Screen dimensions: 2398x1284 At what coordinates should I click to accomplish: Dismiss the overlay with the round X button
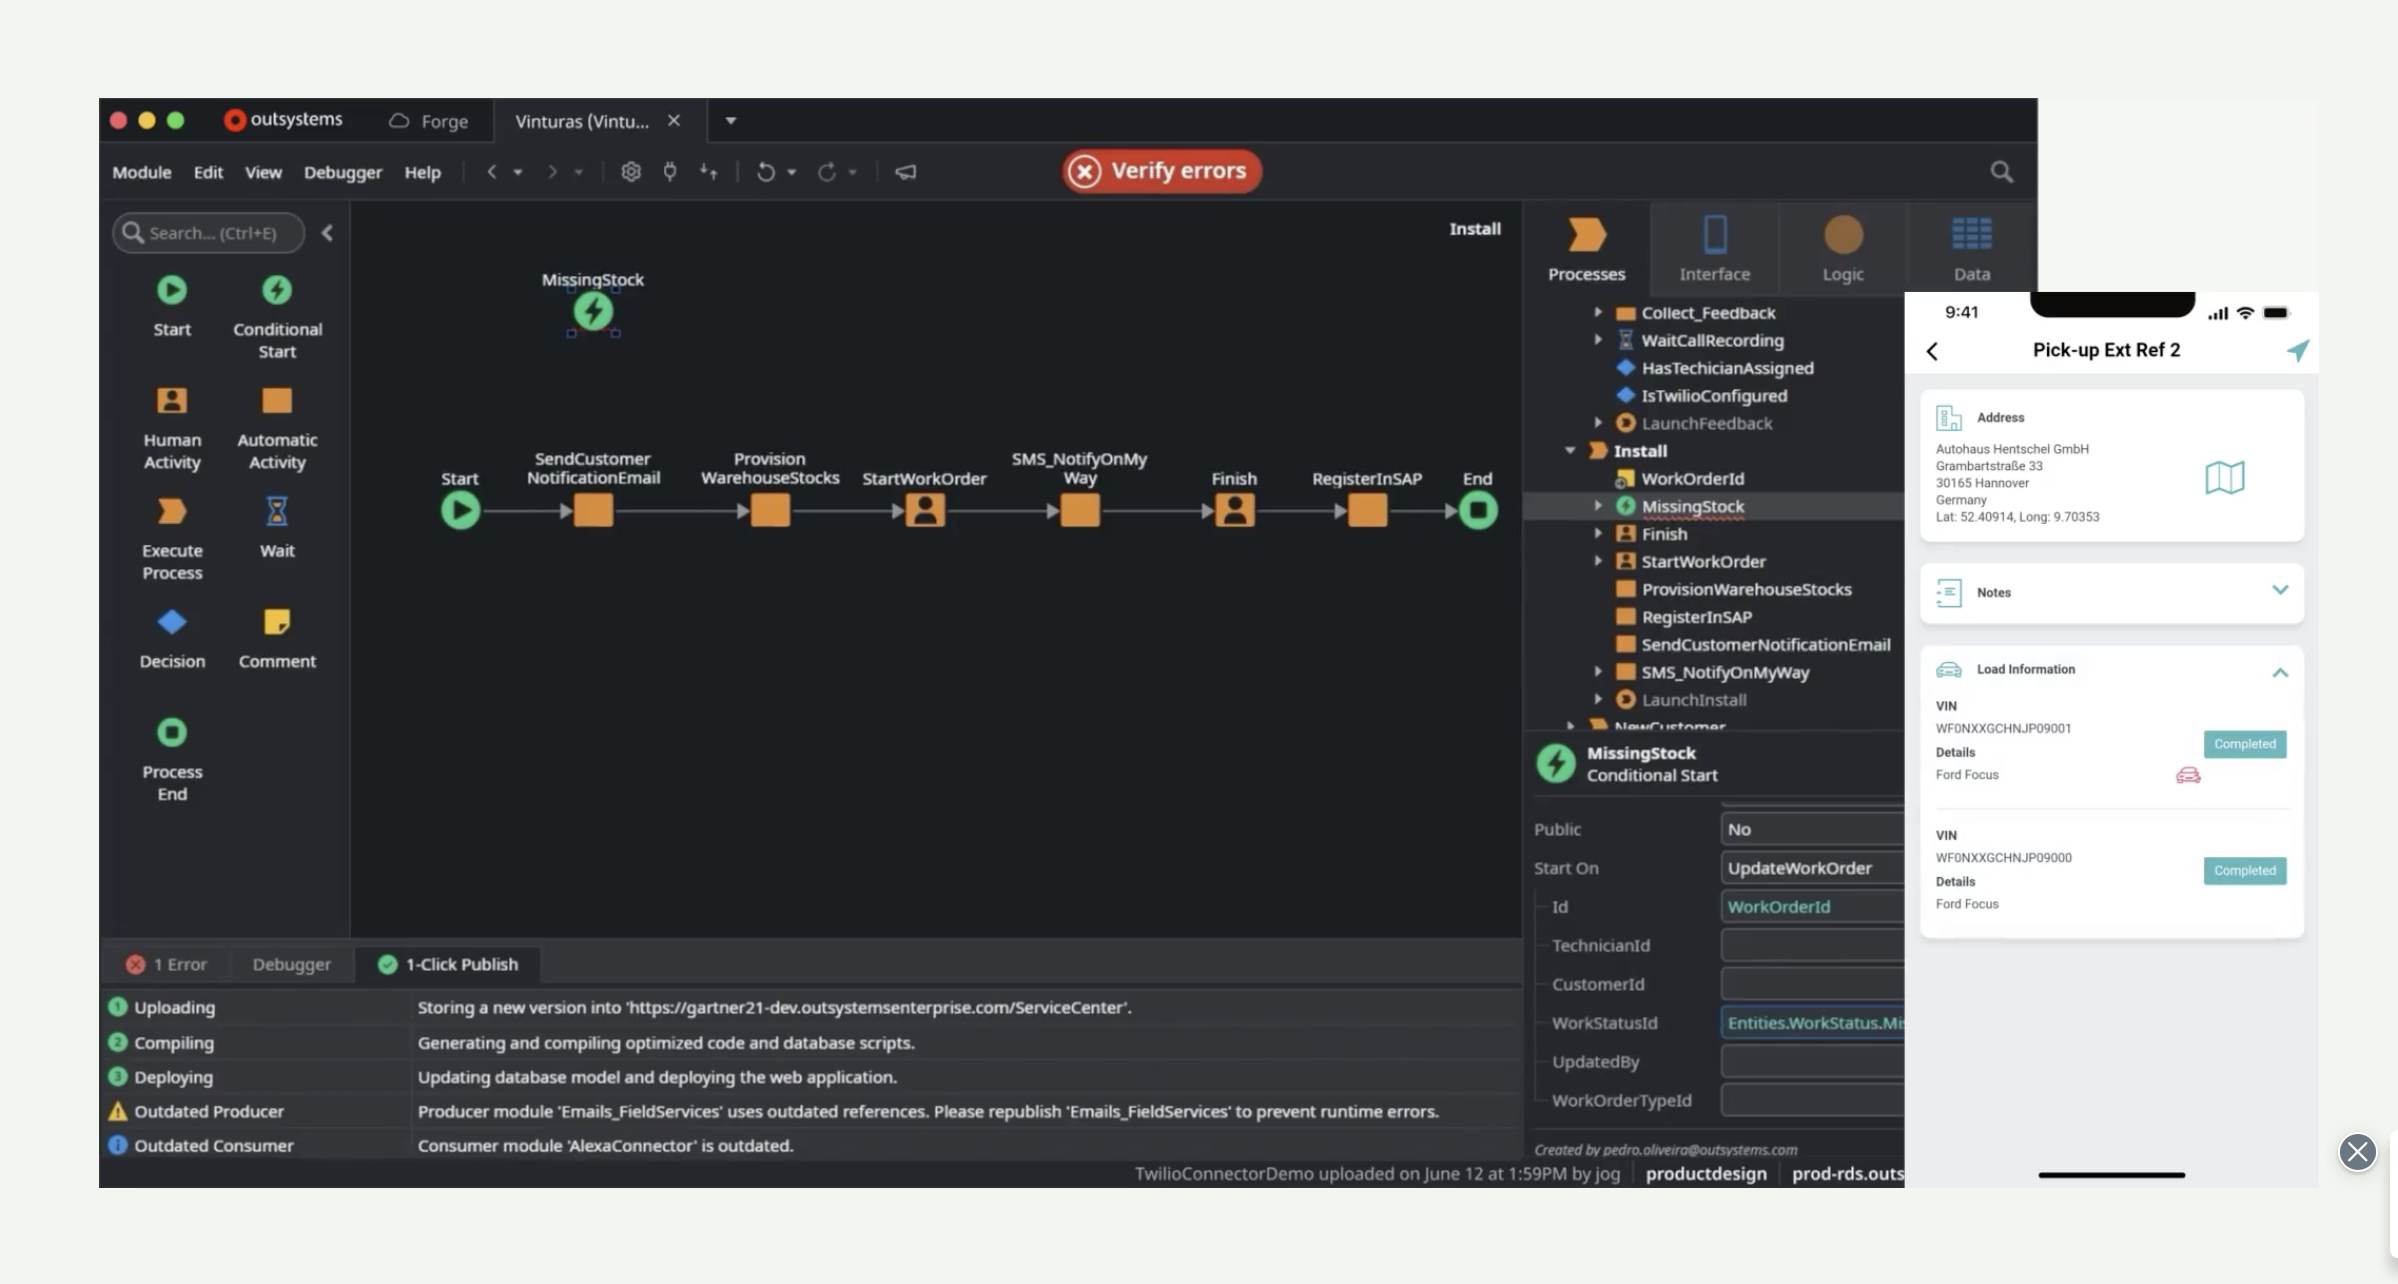point(2357,1152)
